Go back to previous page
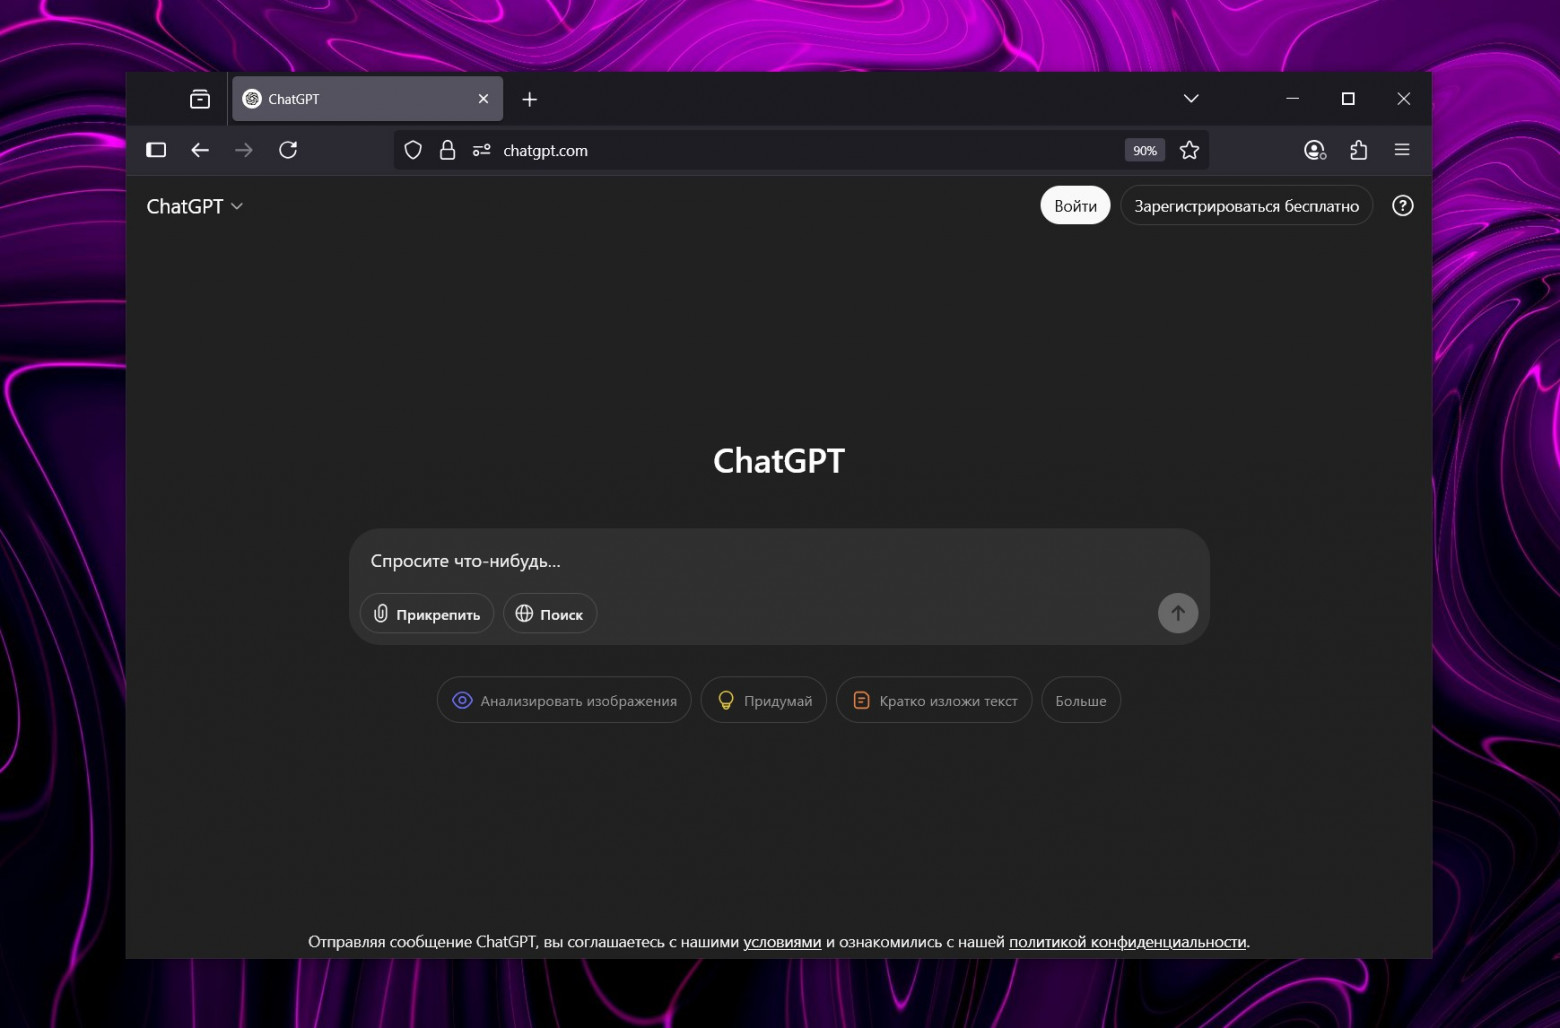This screenshot has height=1028, width=1560. click(x=200, y=150)
